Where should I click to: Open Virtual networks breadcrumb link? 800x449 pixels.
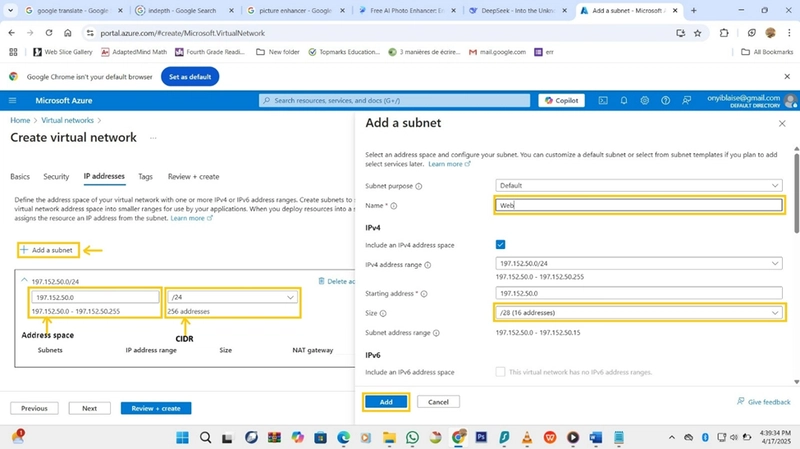click(67, 120)
